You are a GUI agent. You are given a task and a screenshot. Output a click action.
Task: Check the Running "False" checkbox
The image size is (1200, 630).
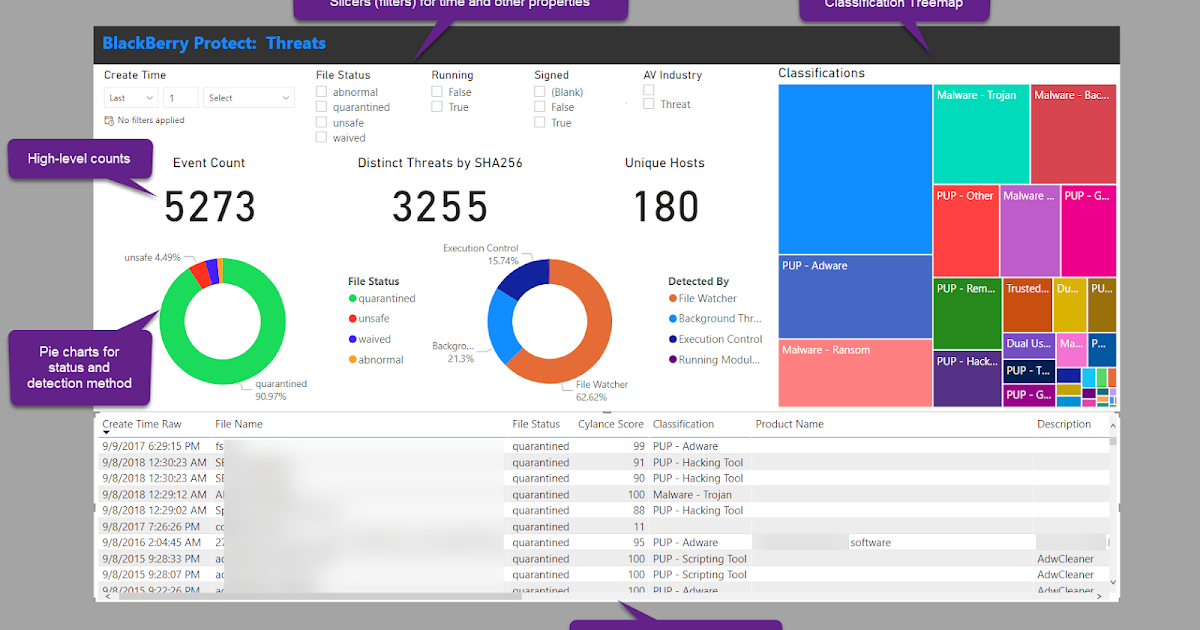pyautogui.click(x=437, y=91)
